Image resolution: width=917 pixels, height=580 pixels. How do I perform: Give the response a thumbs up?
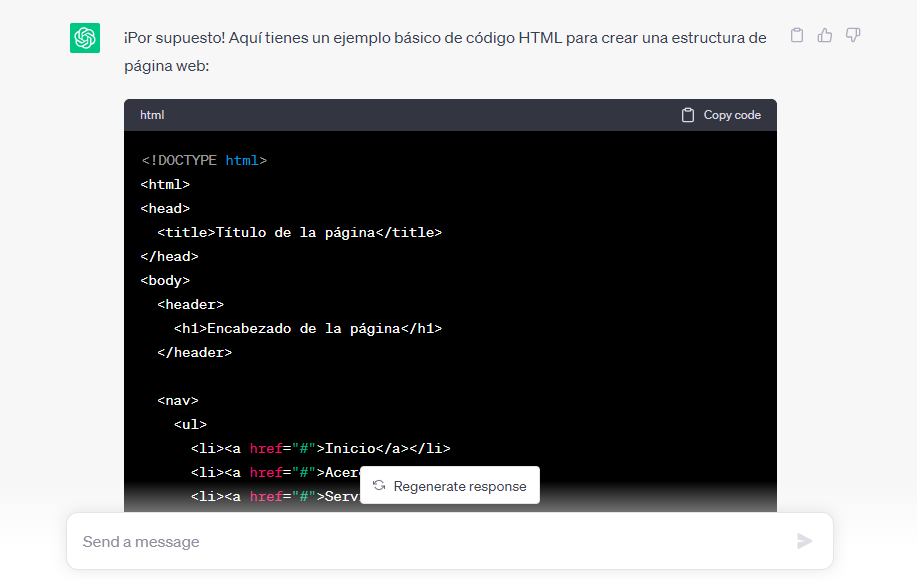[x=824, y=34]
